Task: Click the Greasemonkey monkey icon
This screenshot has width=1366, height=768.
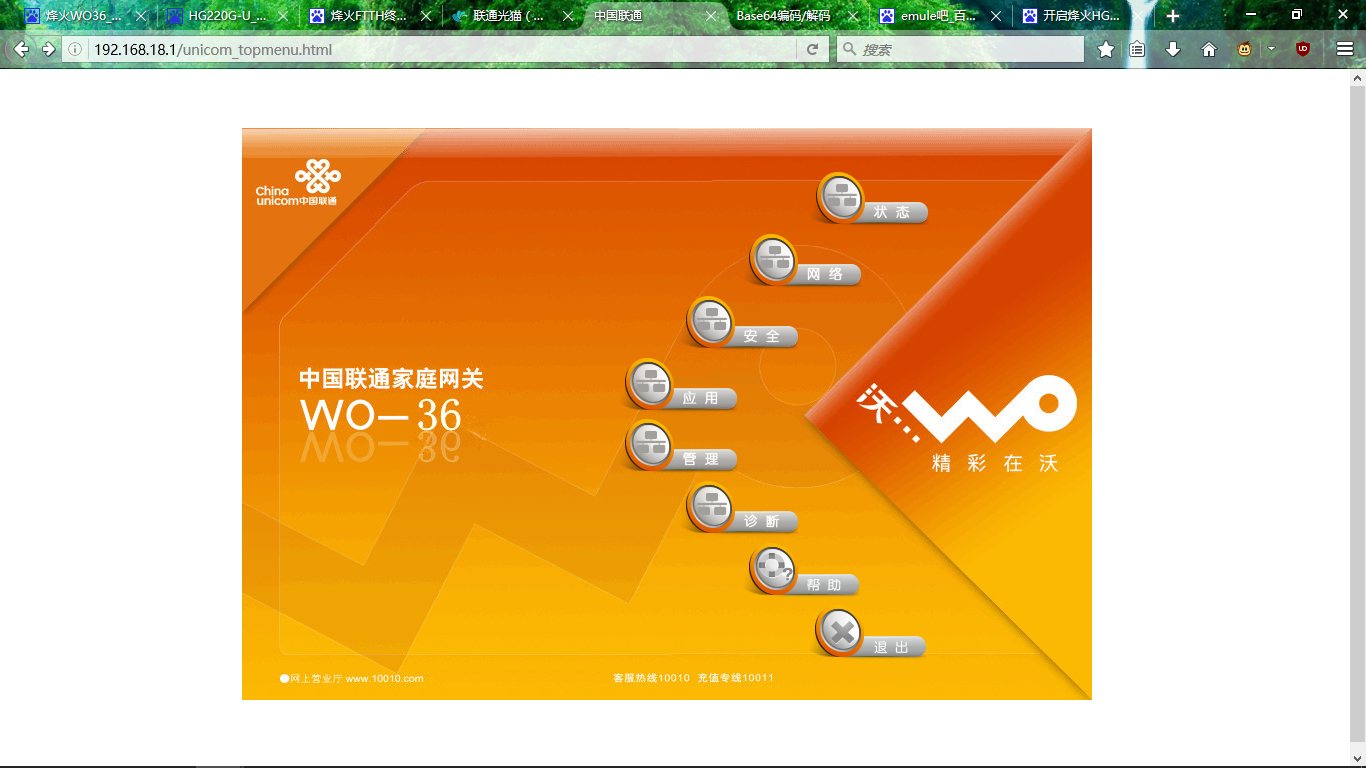Action: click(1245, 49)
